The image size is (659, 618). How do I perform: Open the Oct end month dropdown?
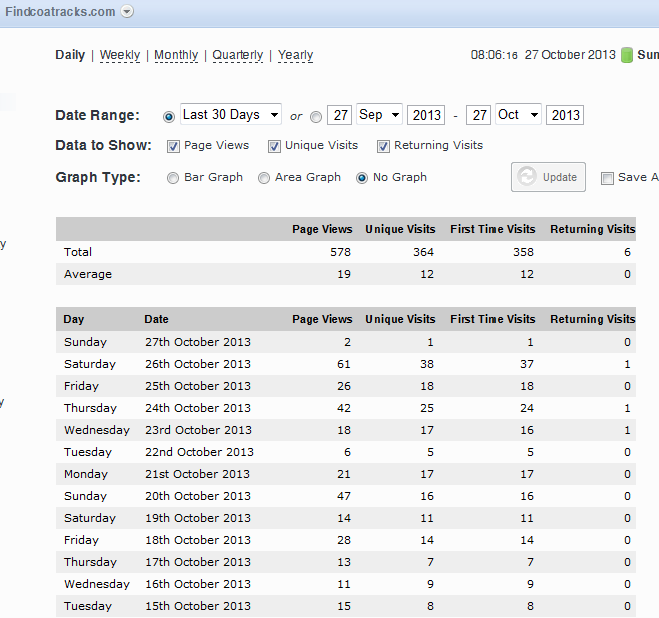518,114
